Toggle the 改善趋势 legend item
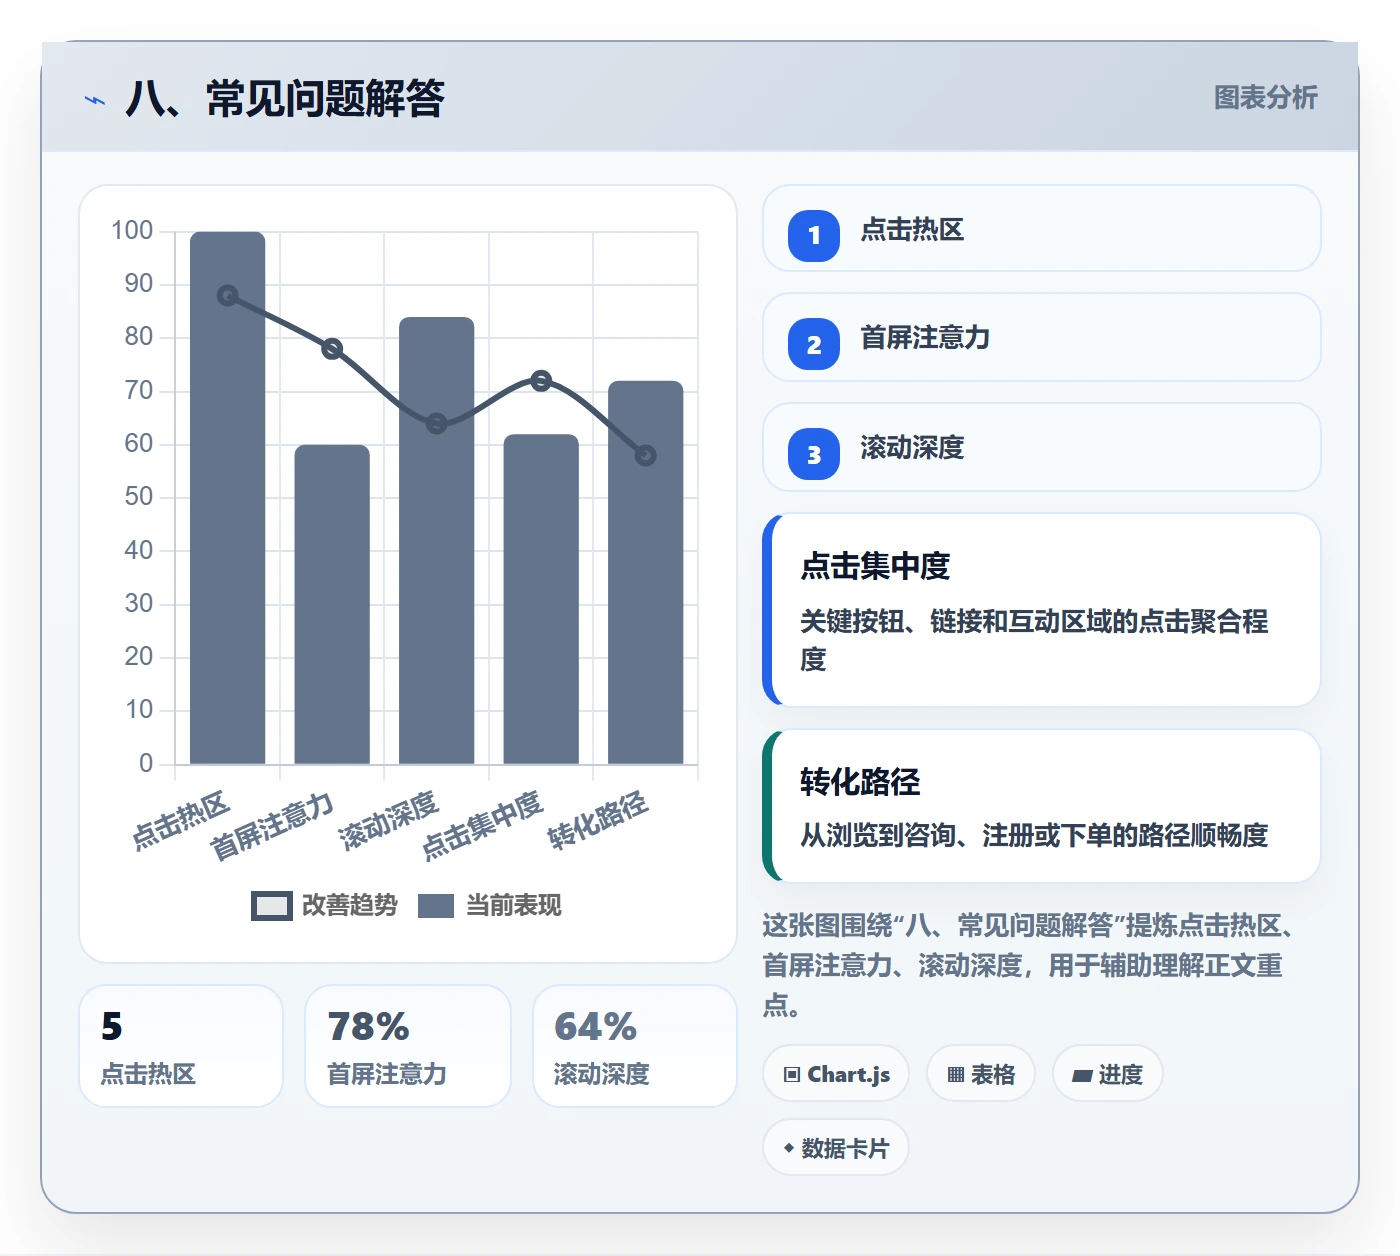 324,905
